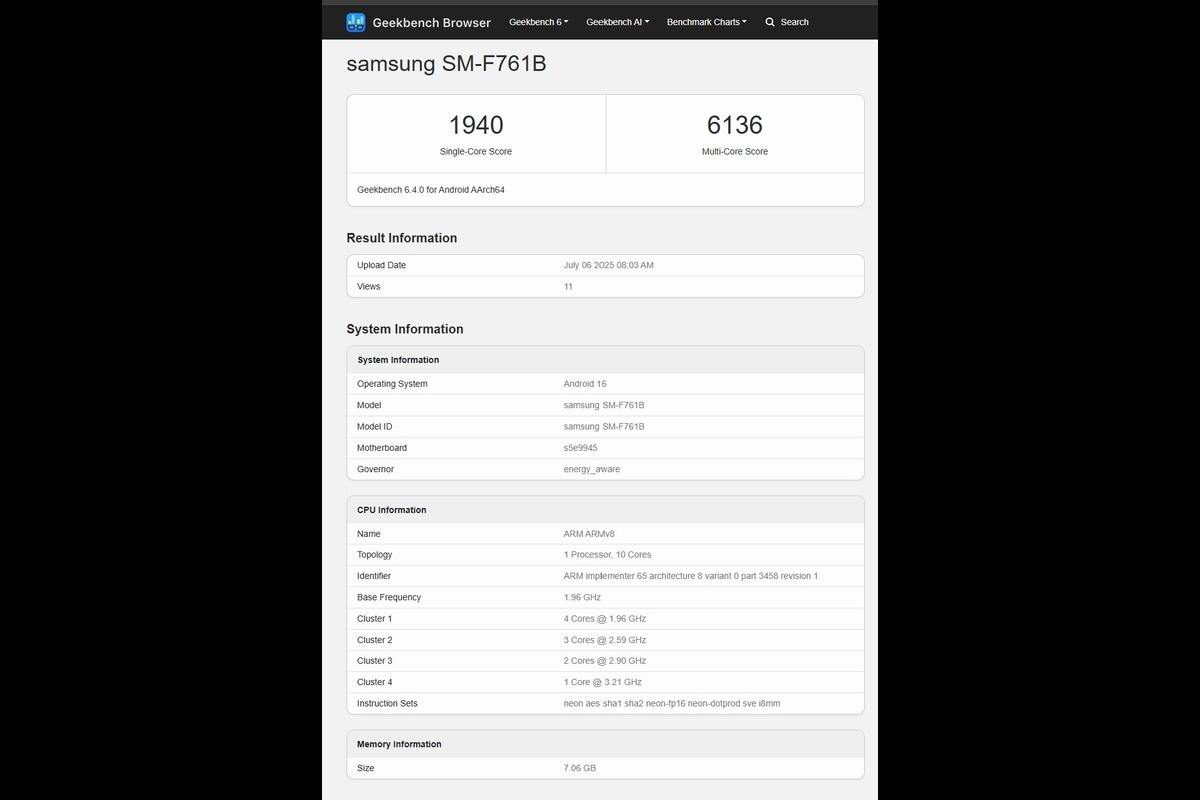Click the Cluster 3 row label
Screen dimensions: 1200x800
tap(374, 661)
